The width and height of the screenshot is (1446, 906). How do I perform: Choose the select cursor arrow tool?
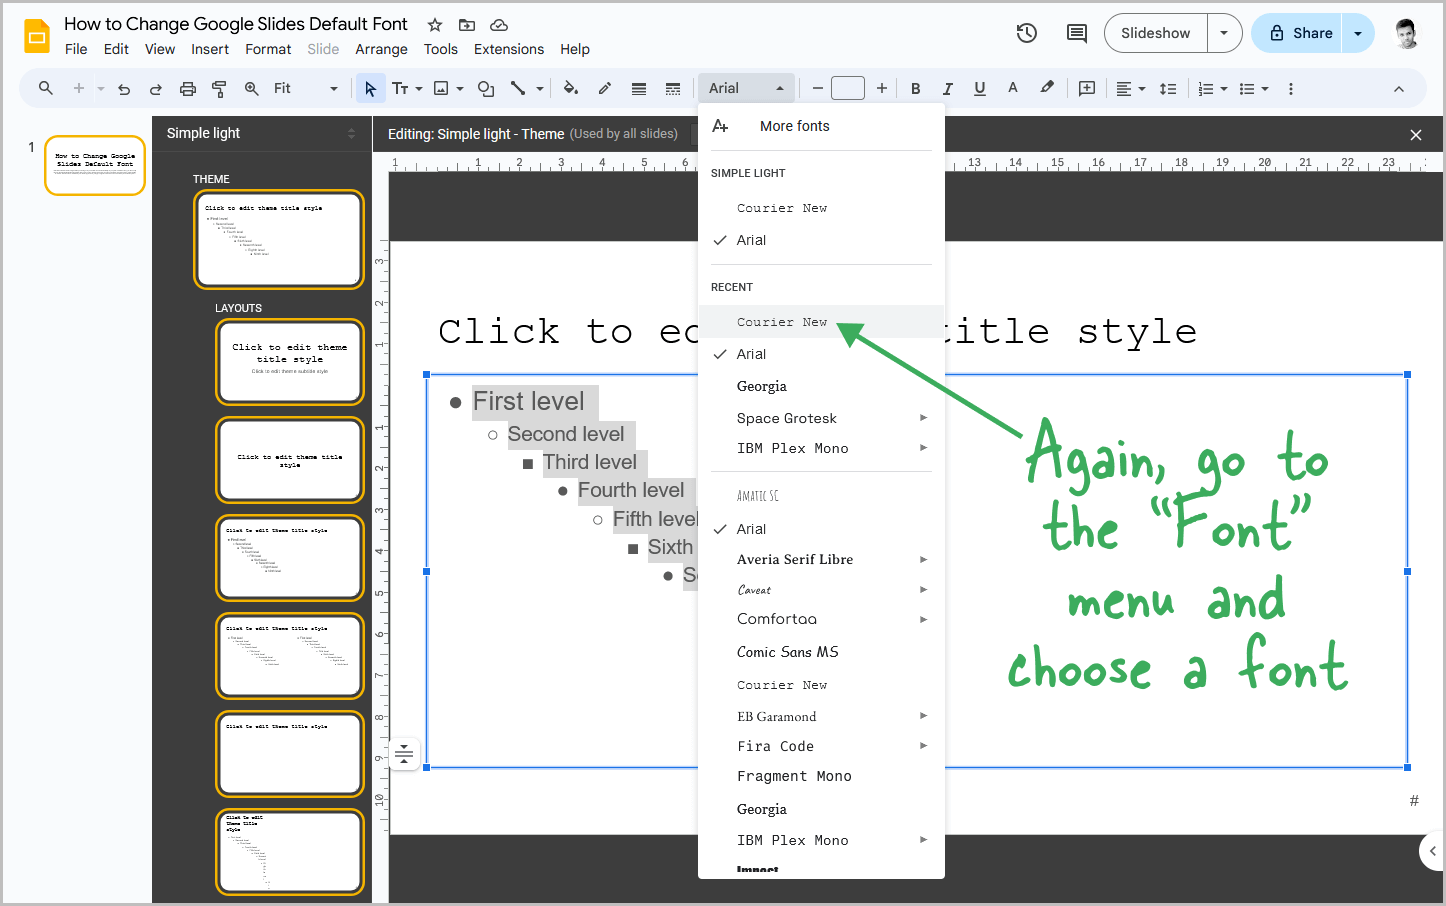click(x=370, y=89)
